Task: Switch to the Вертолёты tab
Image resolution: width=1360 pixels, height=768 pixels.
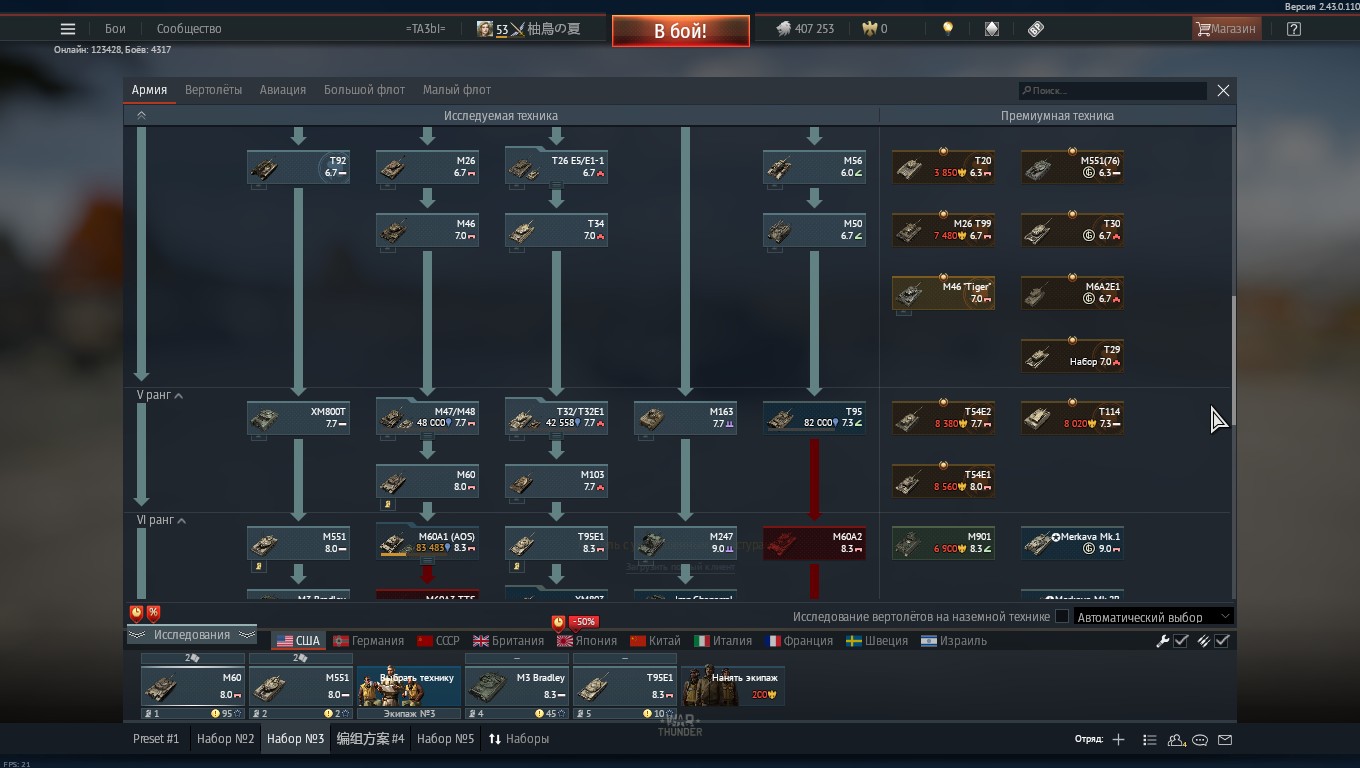Action: [213, 90]
